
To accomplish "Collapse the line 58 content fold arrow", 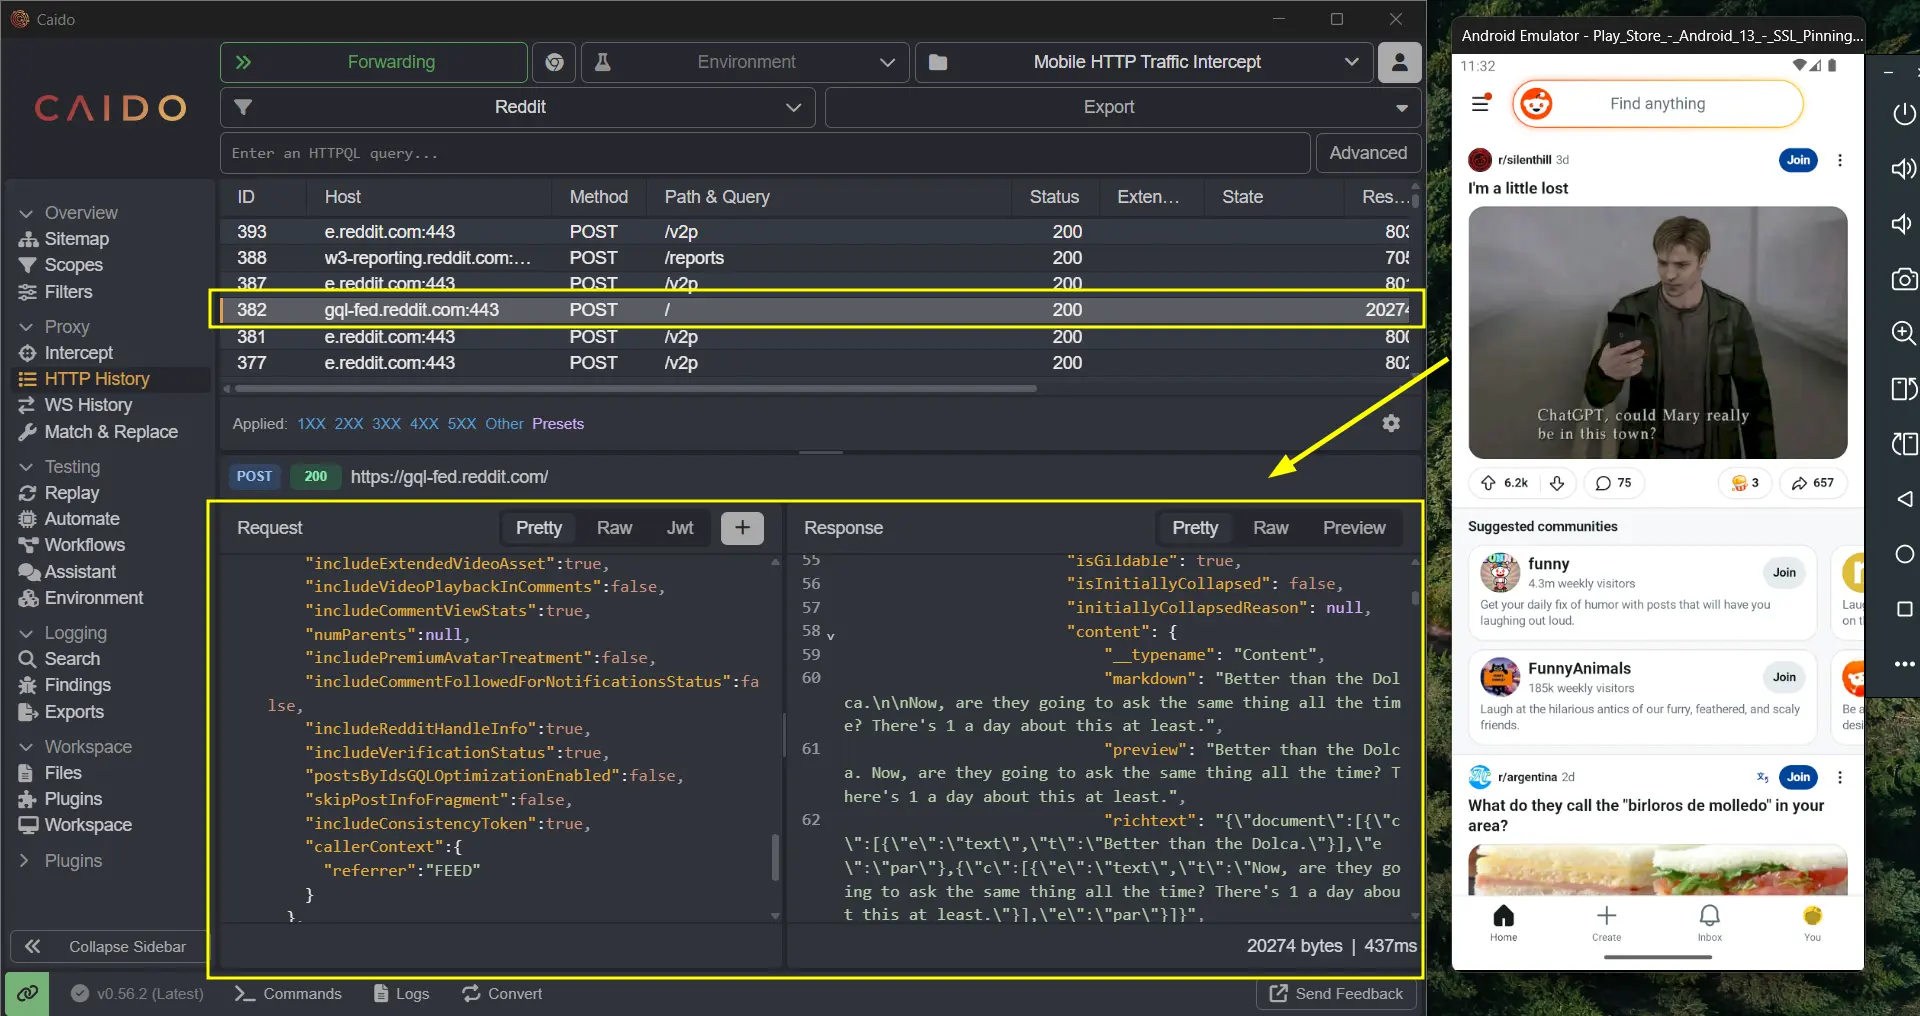I will point(830,635).
